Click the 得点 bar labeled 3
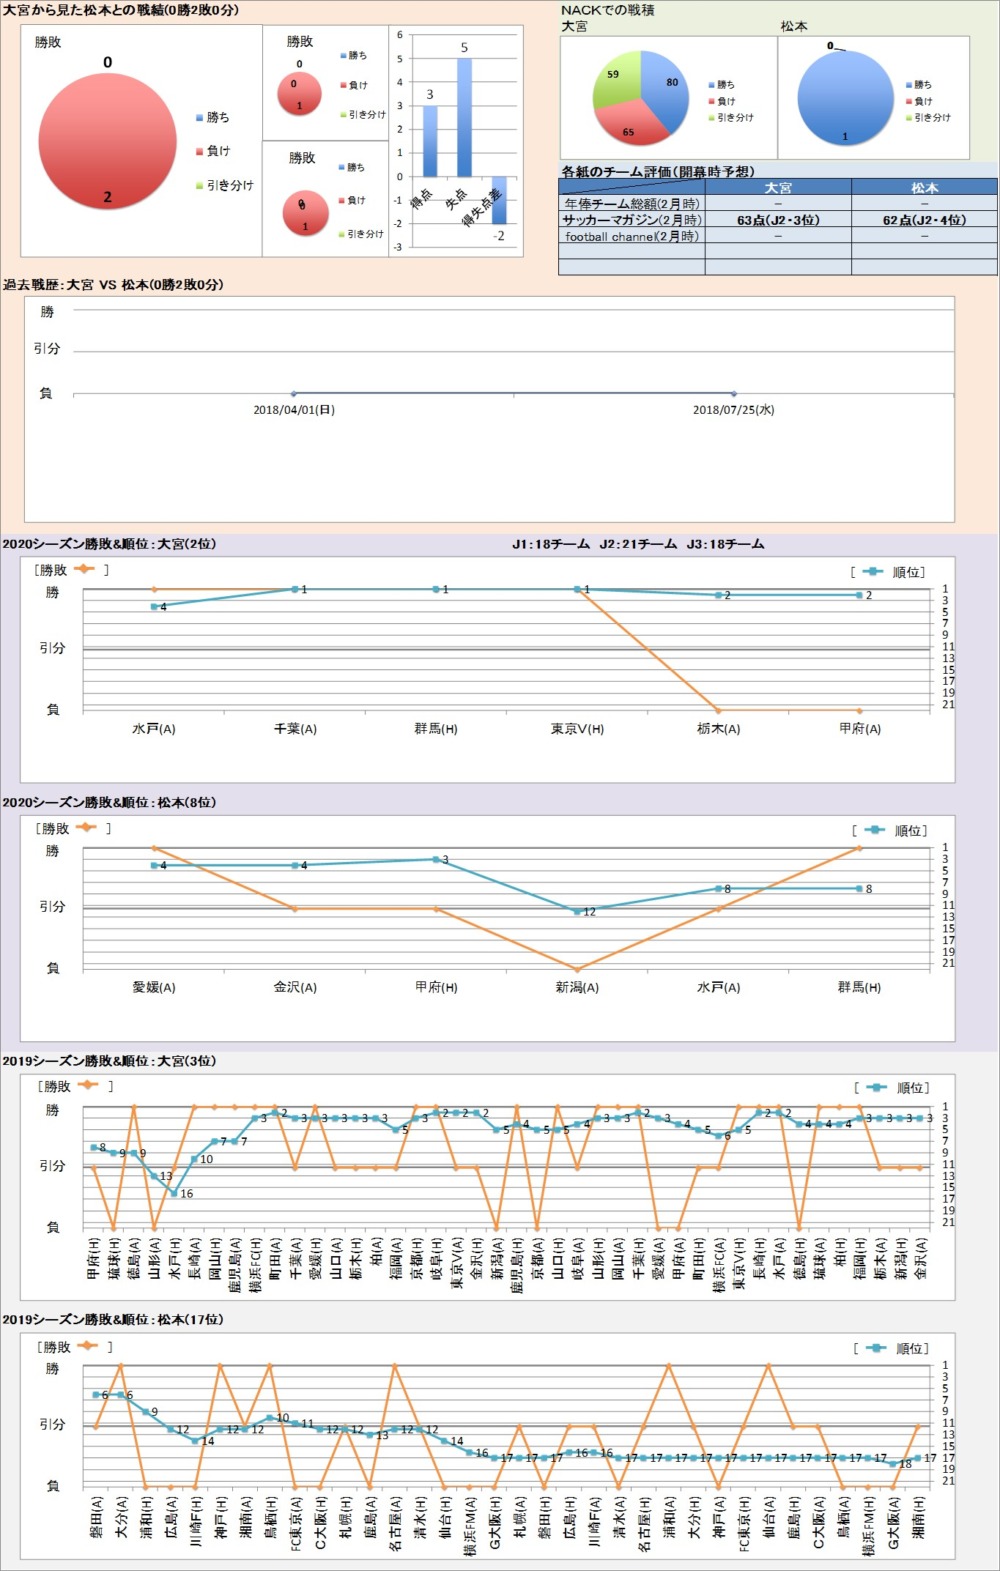The height and width of the screenshot is (1571, 1000). click(430, 140)
